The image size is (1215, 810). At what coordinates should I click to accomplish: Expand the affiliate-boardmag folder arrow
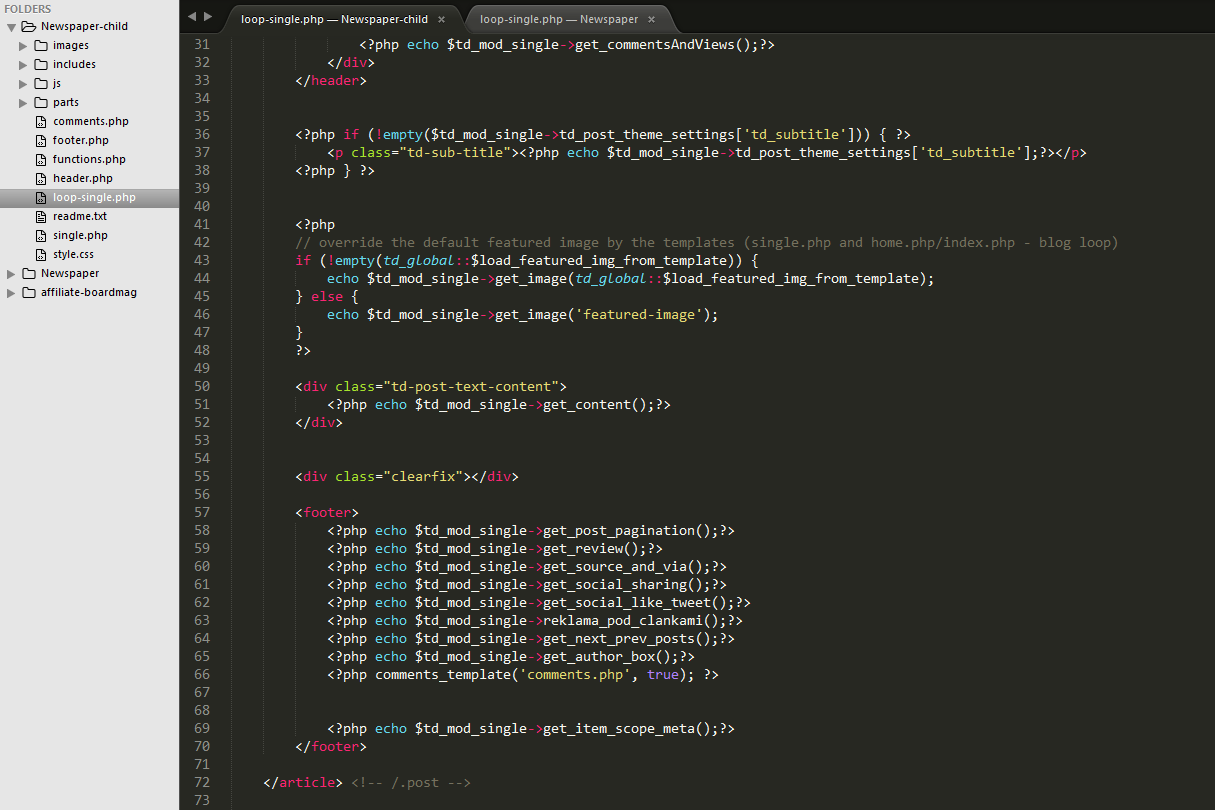pos(11,293)
